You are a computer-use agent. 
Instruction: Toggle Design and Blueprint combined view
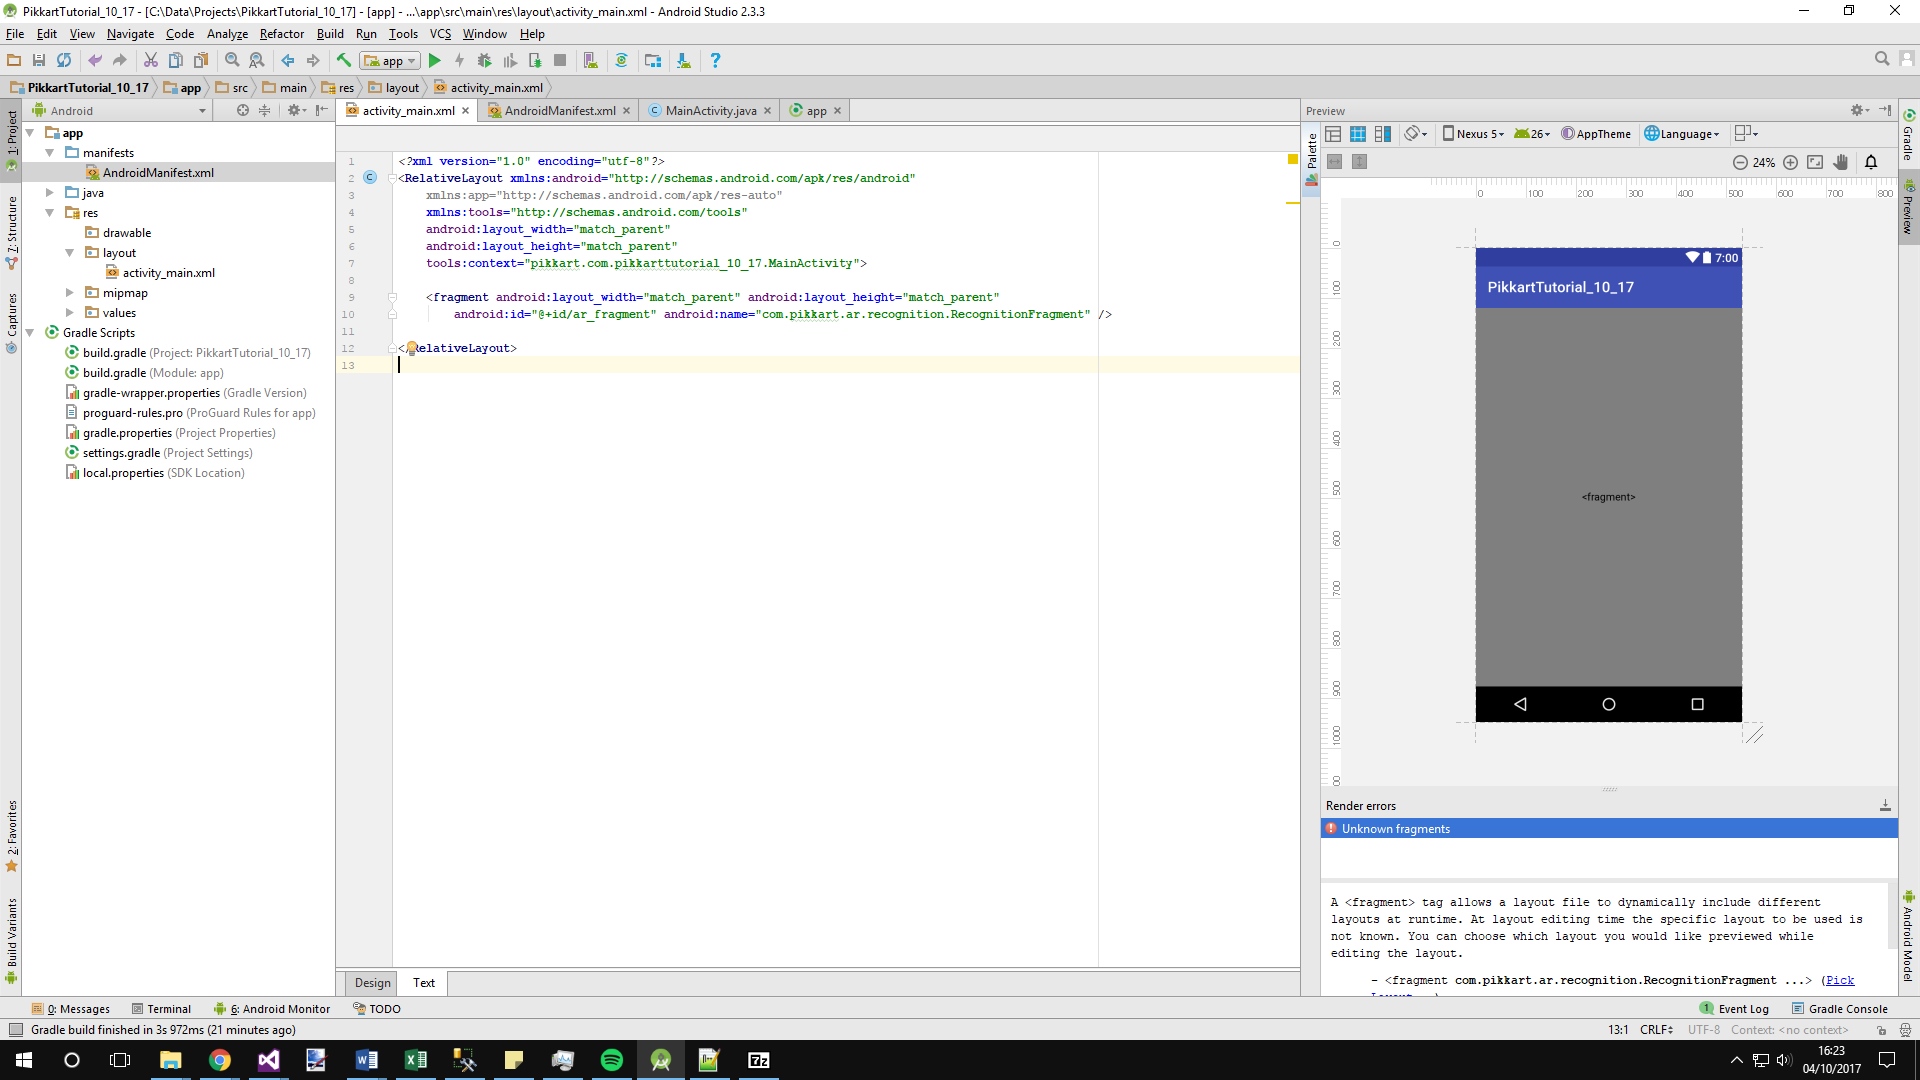click(1383, 134)
